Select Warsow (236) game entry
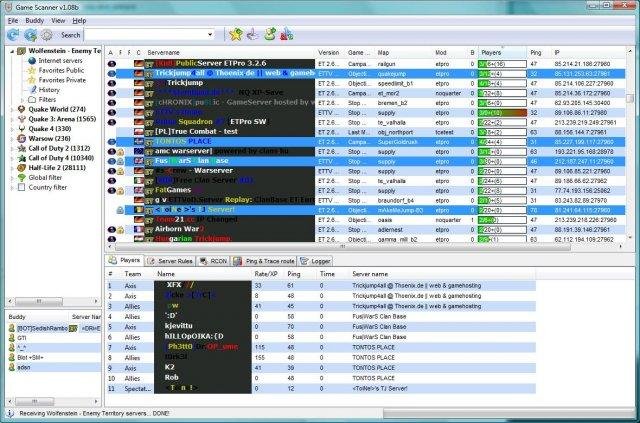This screenshot has height=423, width=640. tap(49, 138)
